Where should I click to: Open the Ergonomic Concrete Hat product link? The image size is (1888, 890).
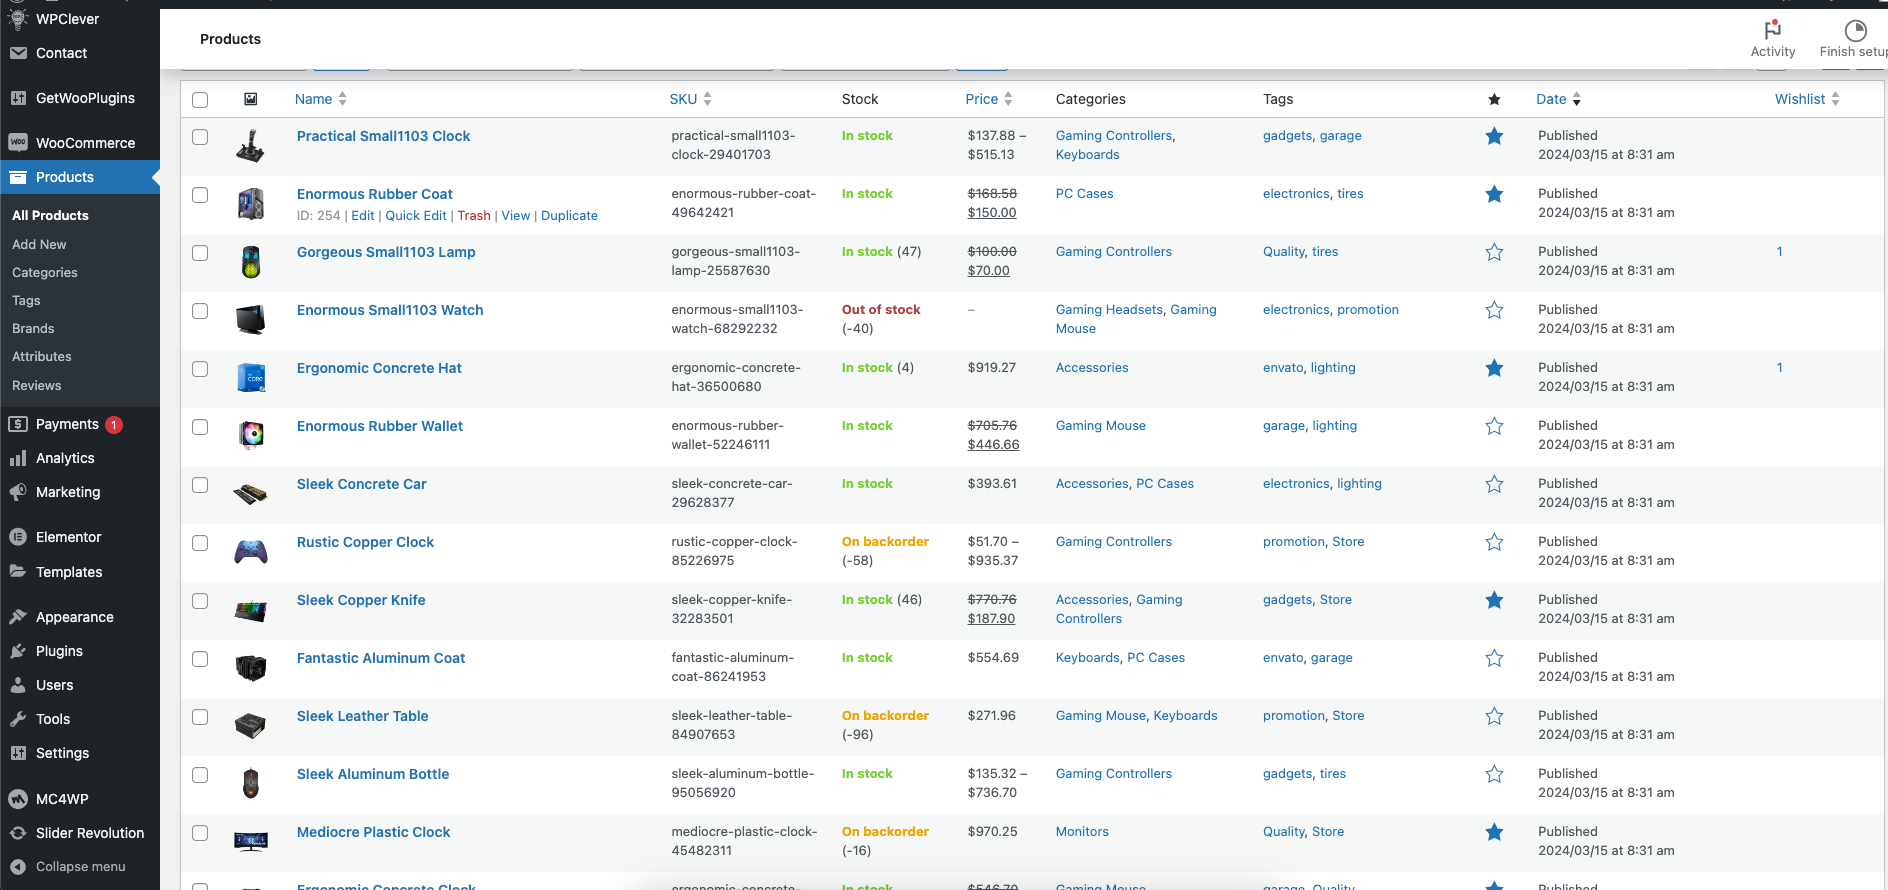pos(379,368)
